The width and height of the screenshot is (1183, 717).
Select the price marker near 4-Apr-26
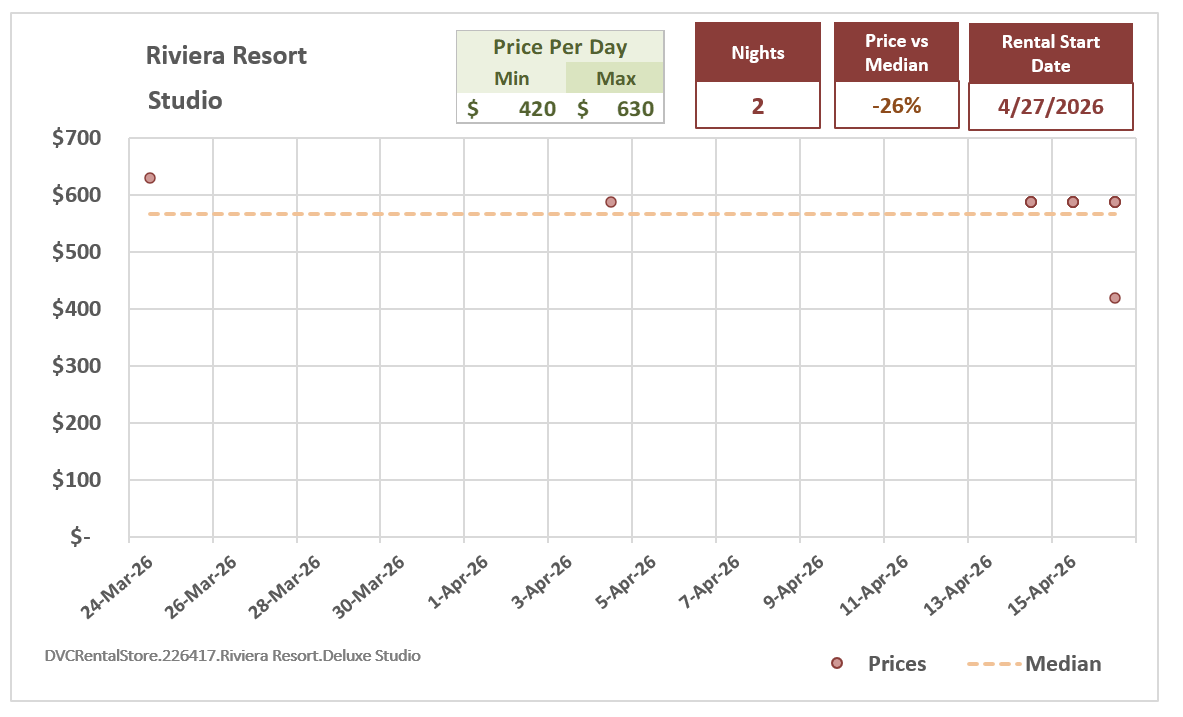[611, 202]
